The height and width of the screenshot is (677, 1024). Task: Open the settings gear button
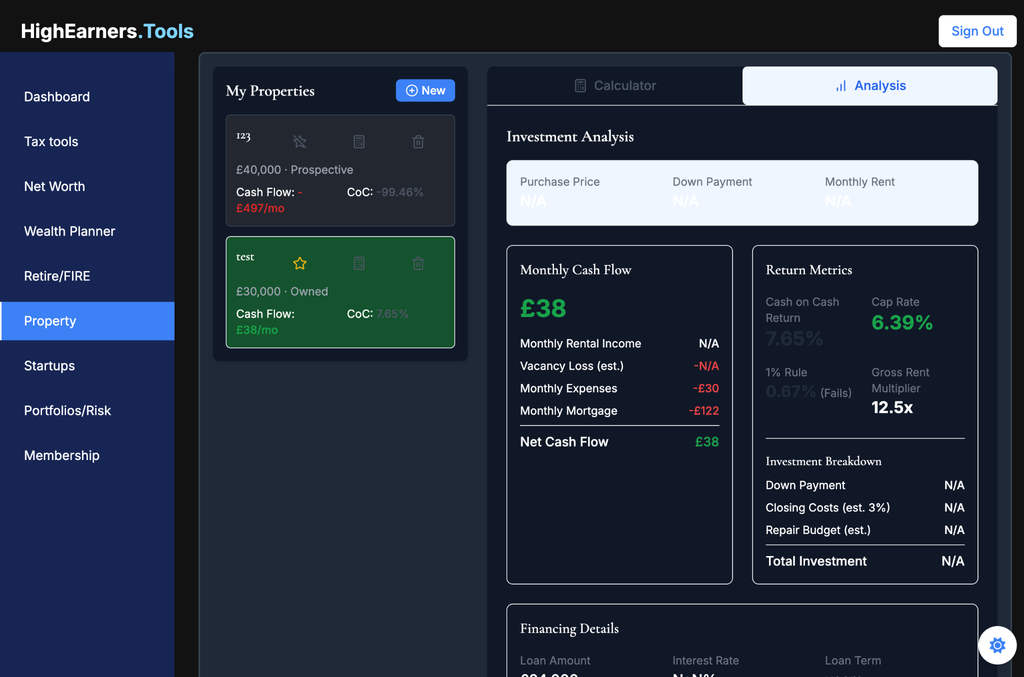pos(997,646)
